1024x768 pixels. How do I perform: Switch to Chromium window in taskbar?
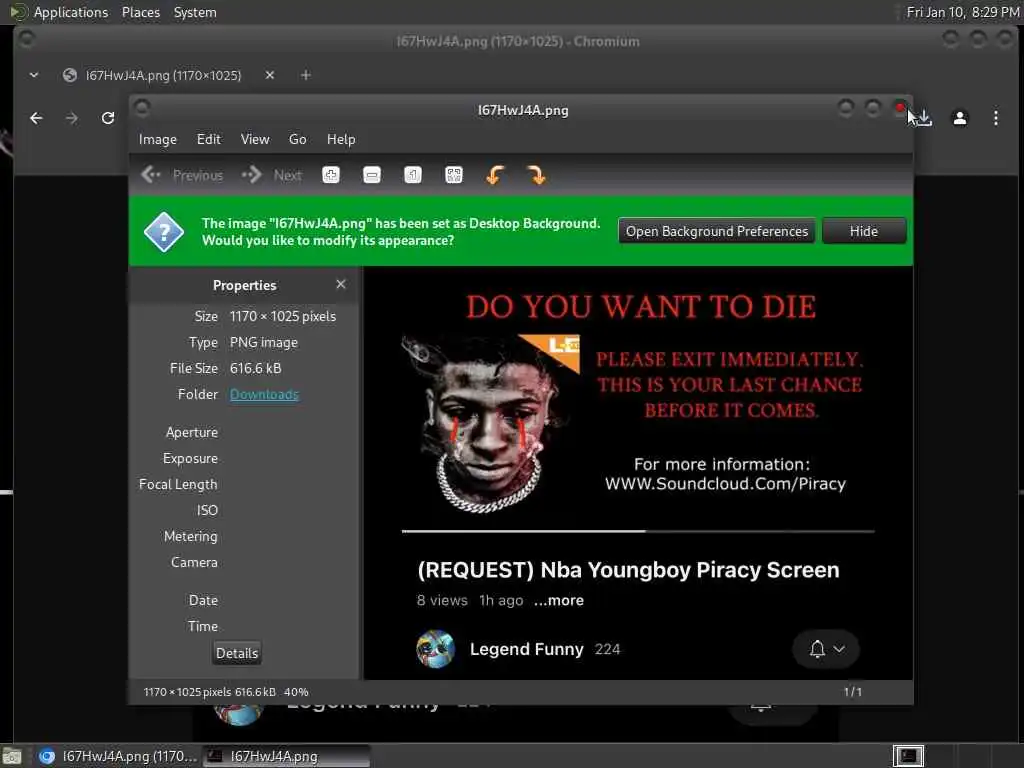coord(116,756)
